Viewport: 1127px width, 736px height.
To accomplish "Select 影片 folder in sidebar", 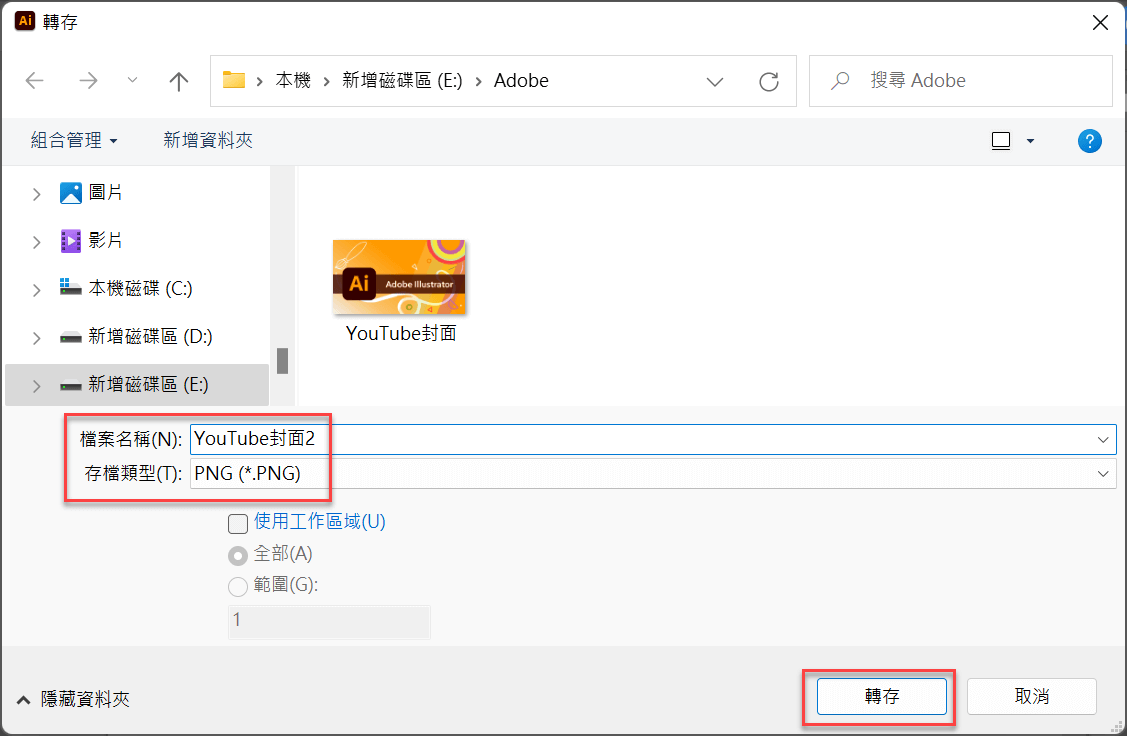I will [x=105, y=240].
